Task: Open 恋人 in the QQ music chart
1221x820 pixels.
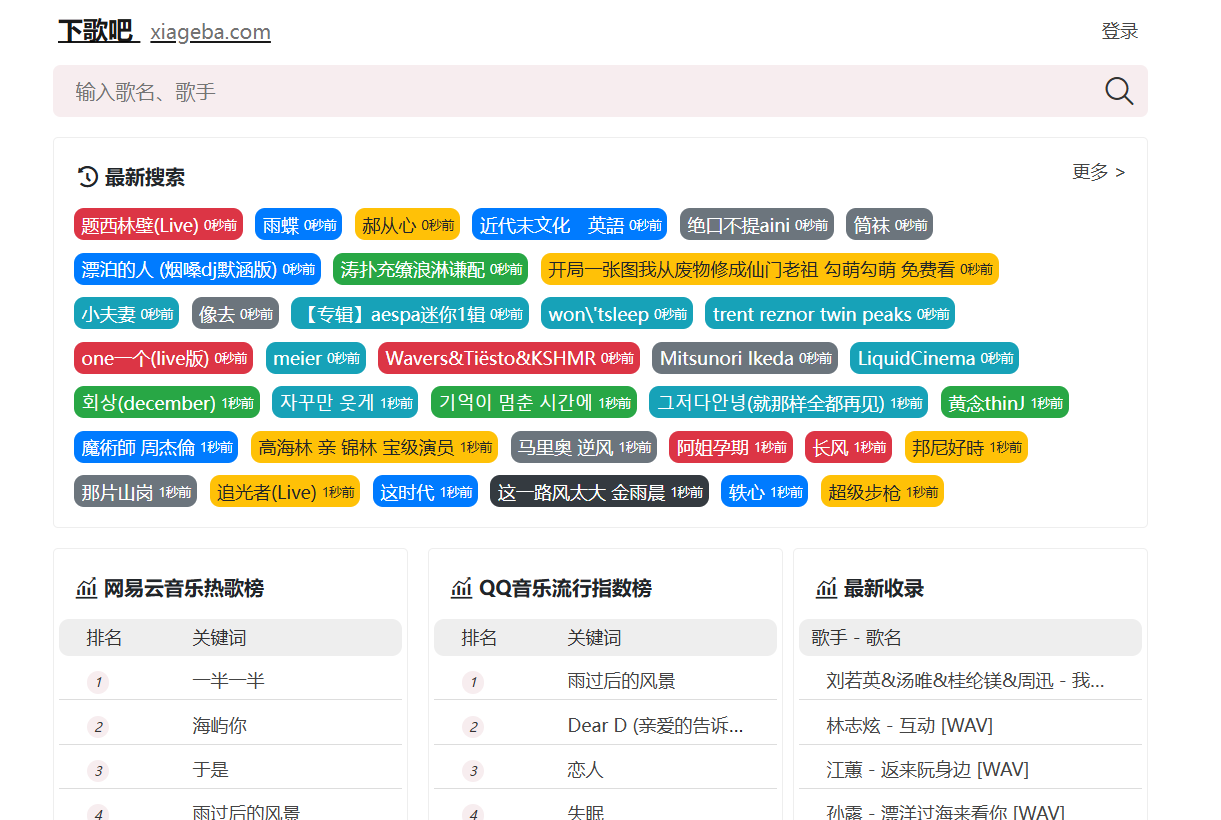Action: (585, 770)
